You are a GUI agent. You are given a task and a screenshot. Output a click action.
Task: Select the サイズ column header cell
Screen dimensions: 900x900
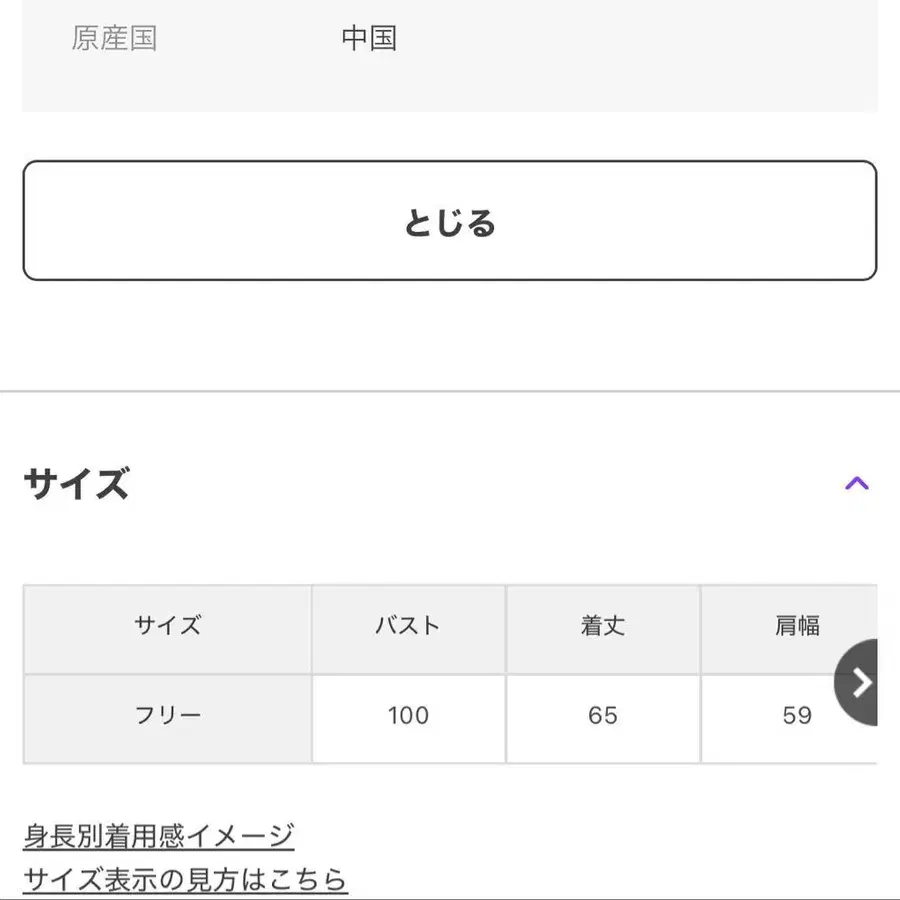pyautogui.click(x=167, y=626)
